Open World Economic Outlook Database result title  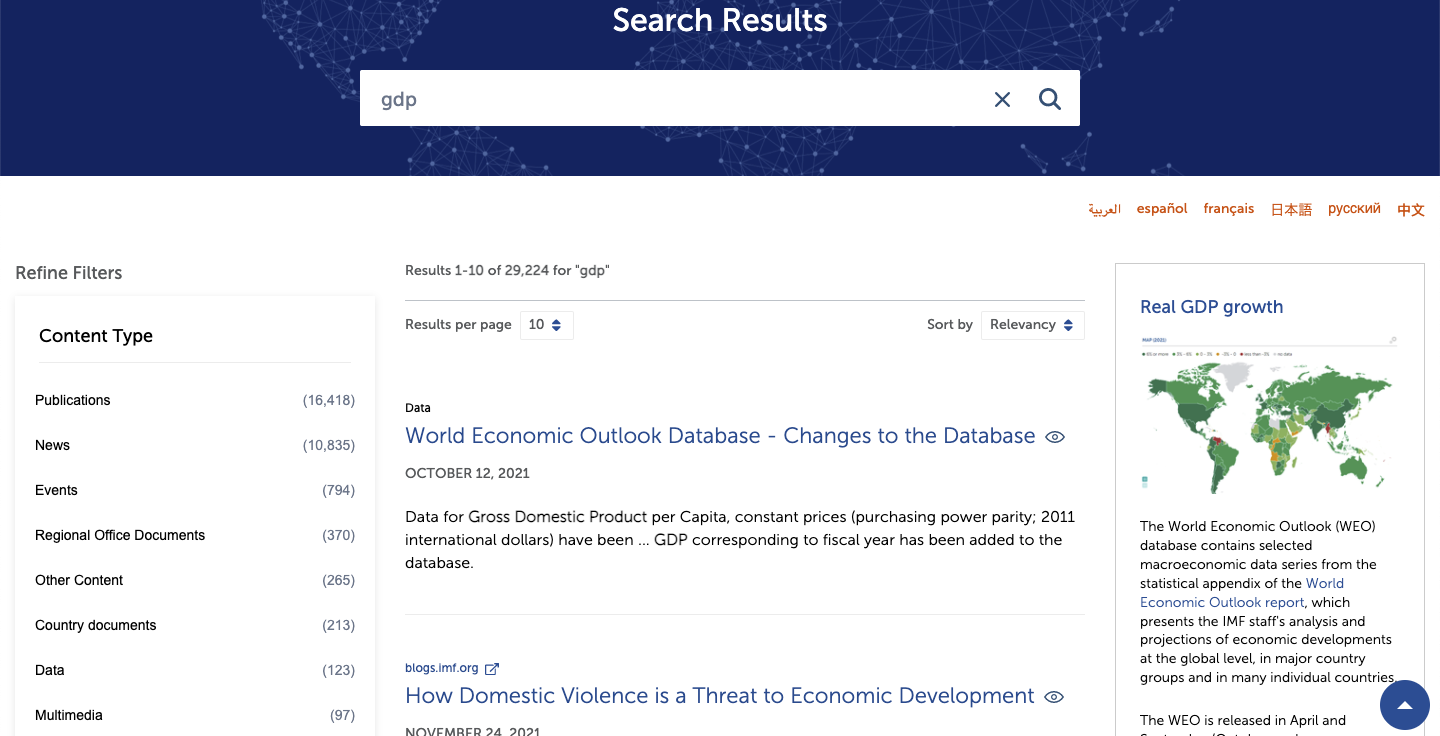pyautogui.click(x=720, y=436)
